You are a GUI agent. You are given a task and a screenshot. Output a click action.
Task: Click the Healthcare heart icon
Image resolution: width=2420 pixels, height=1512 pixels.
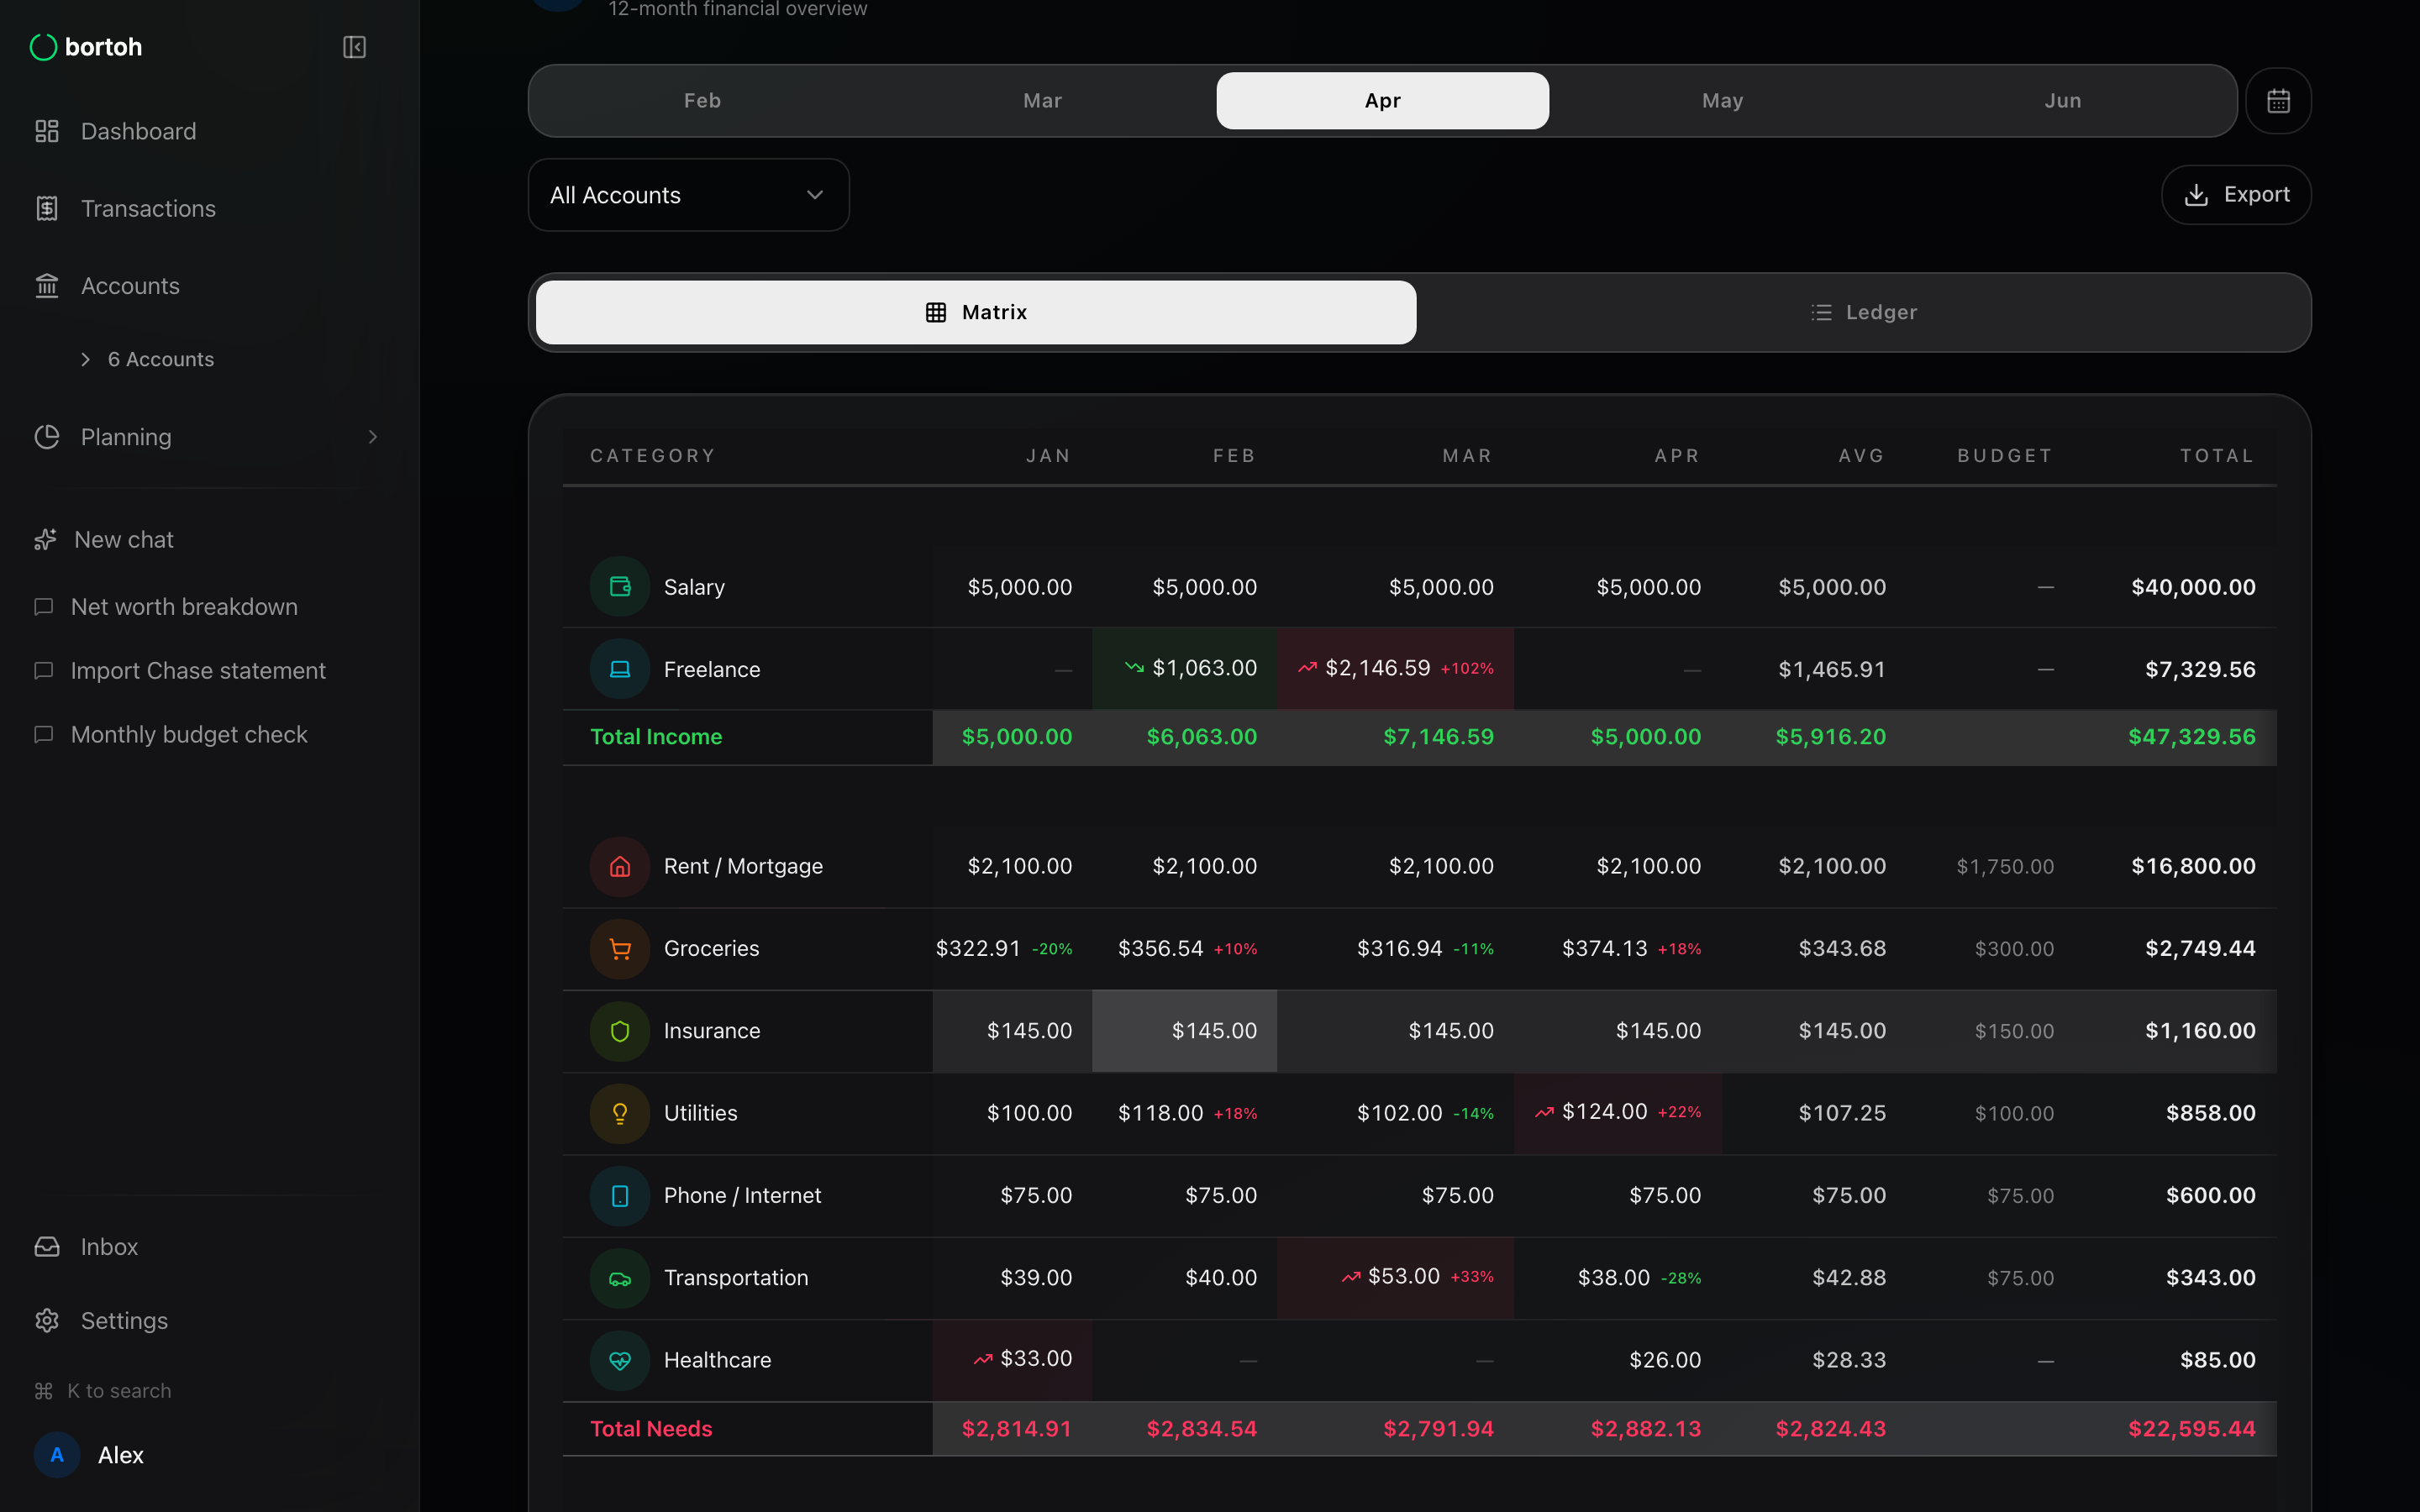coord(620,1360)
